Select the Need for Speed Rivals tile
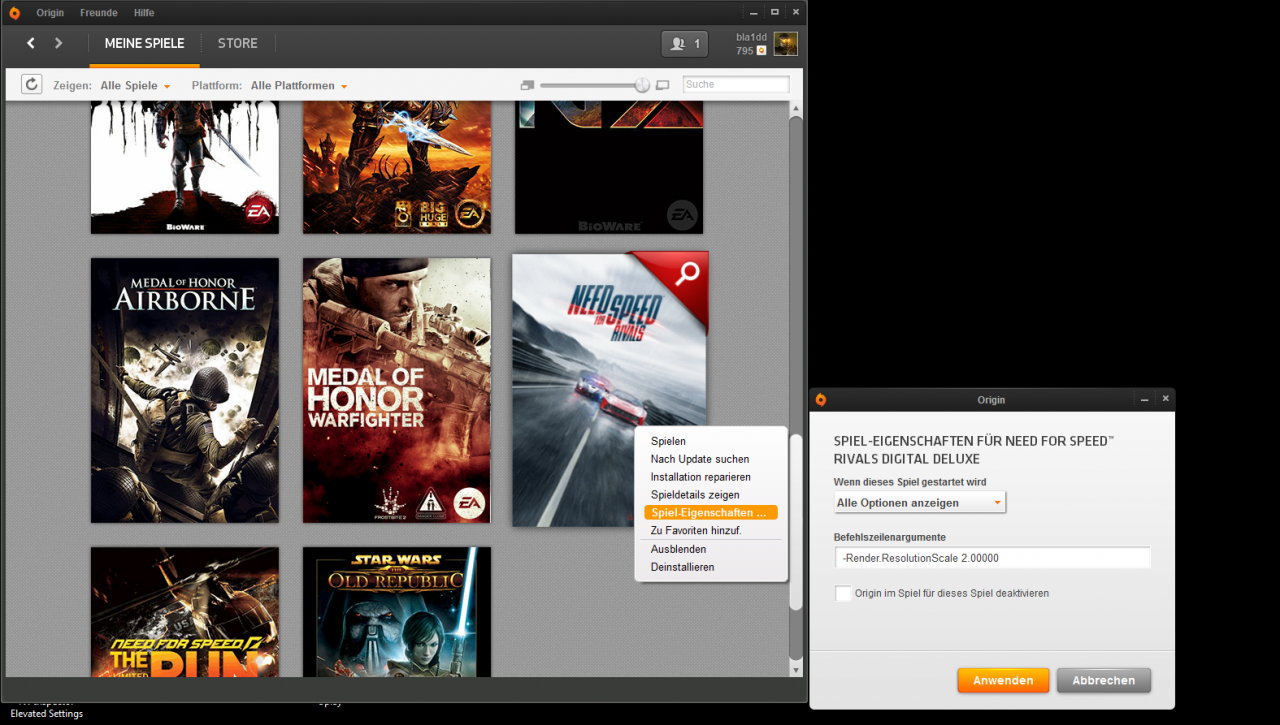Screen dimensions: 1280x725 click(x=610, y=390)
